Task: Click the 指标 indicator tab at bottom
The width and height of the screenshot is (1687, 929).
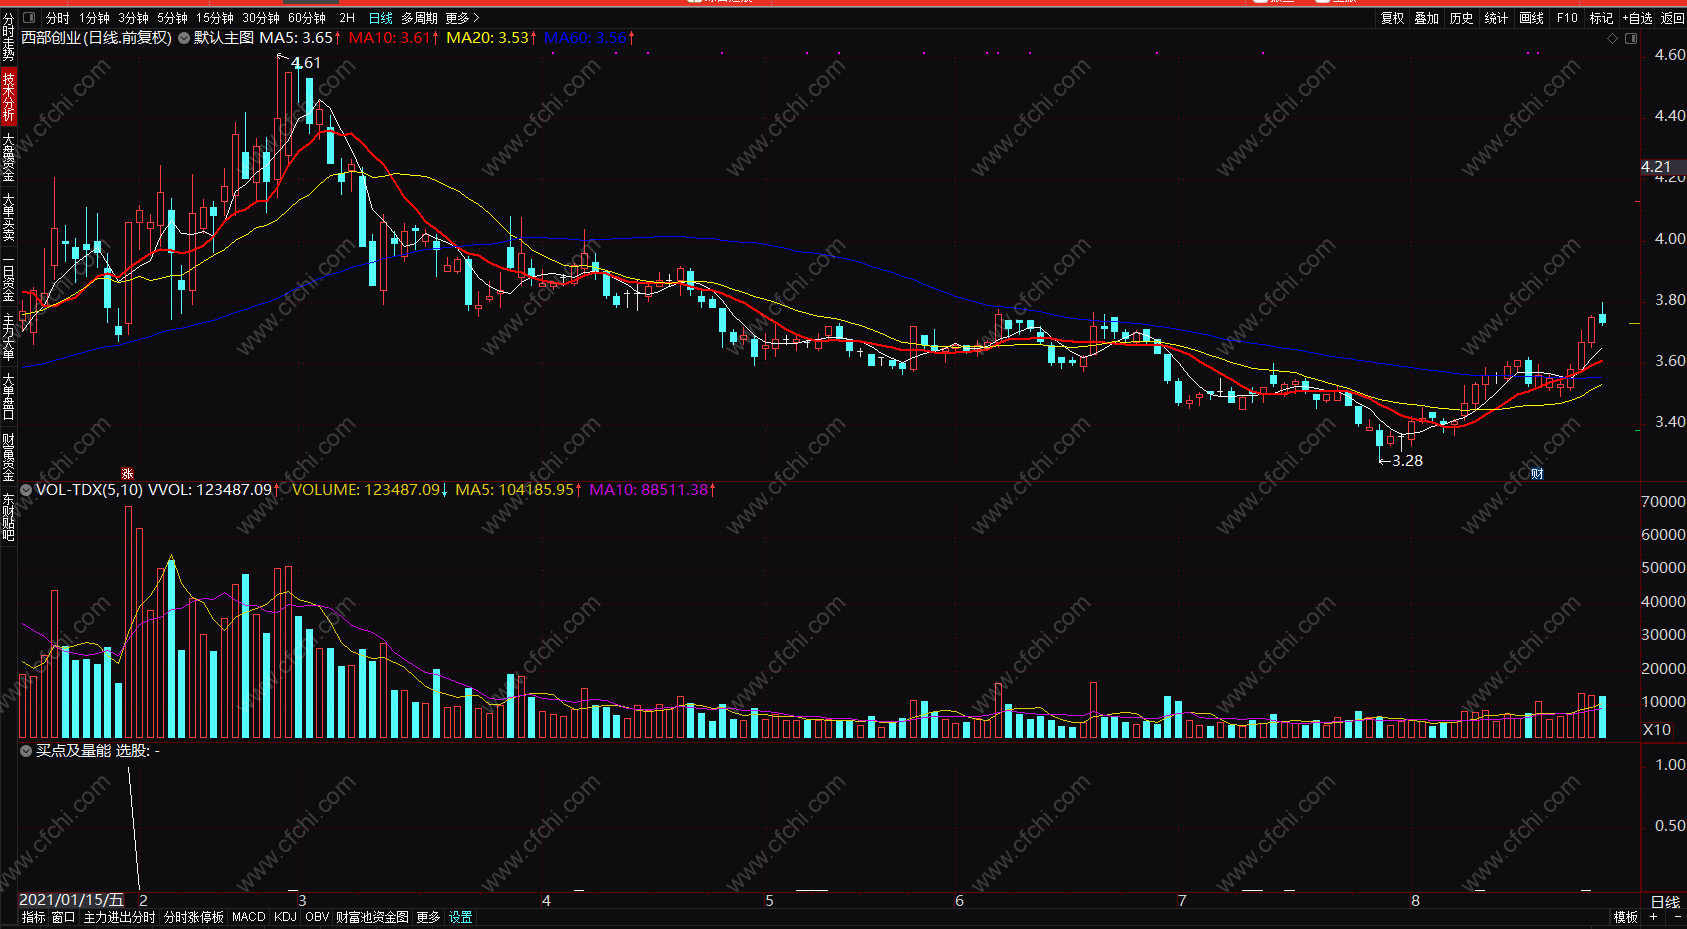Action: [x=33, y=917]
